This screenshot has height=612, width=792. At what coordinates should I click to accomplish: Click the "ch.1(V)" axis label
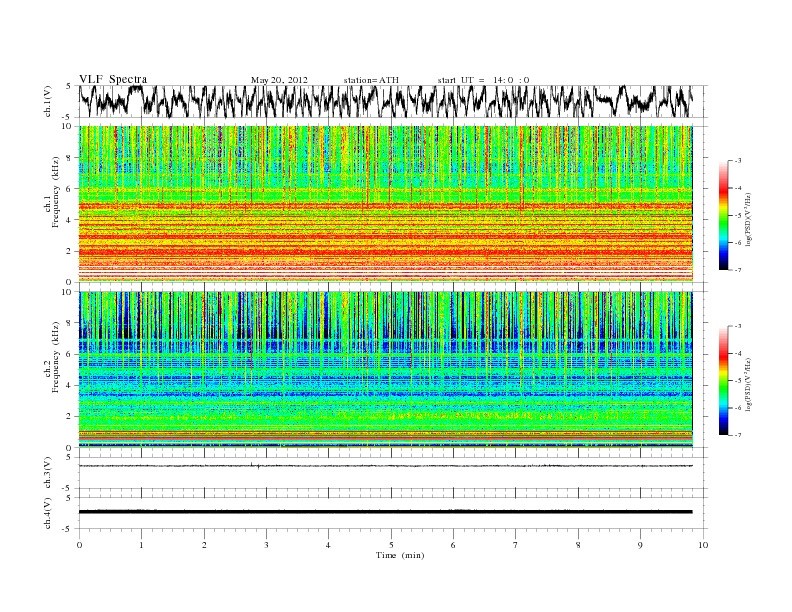(48, 101)
